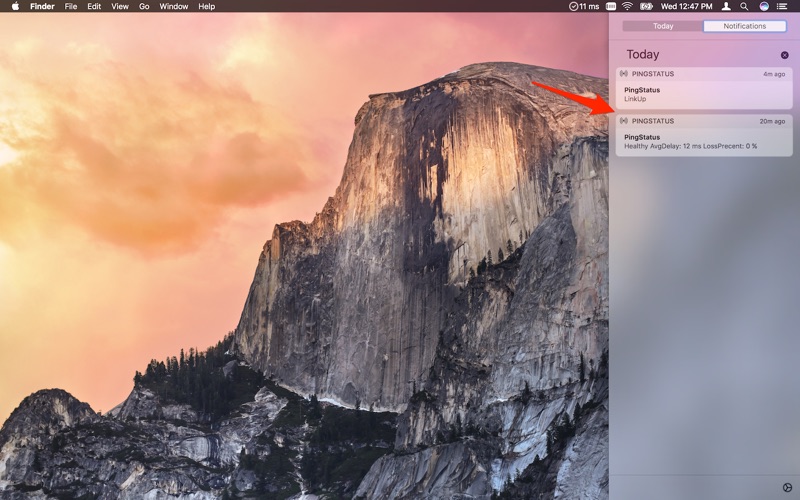Click the 20m ago timestamp
800x500 pixels.
[772, 121]
